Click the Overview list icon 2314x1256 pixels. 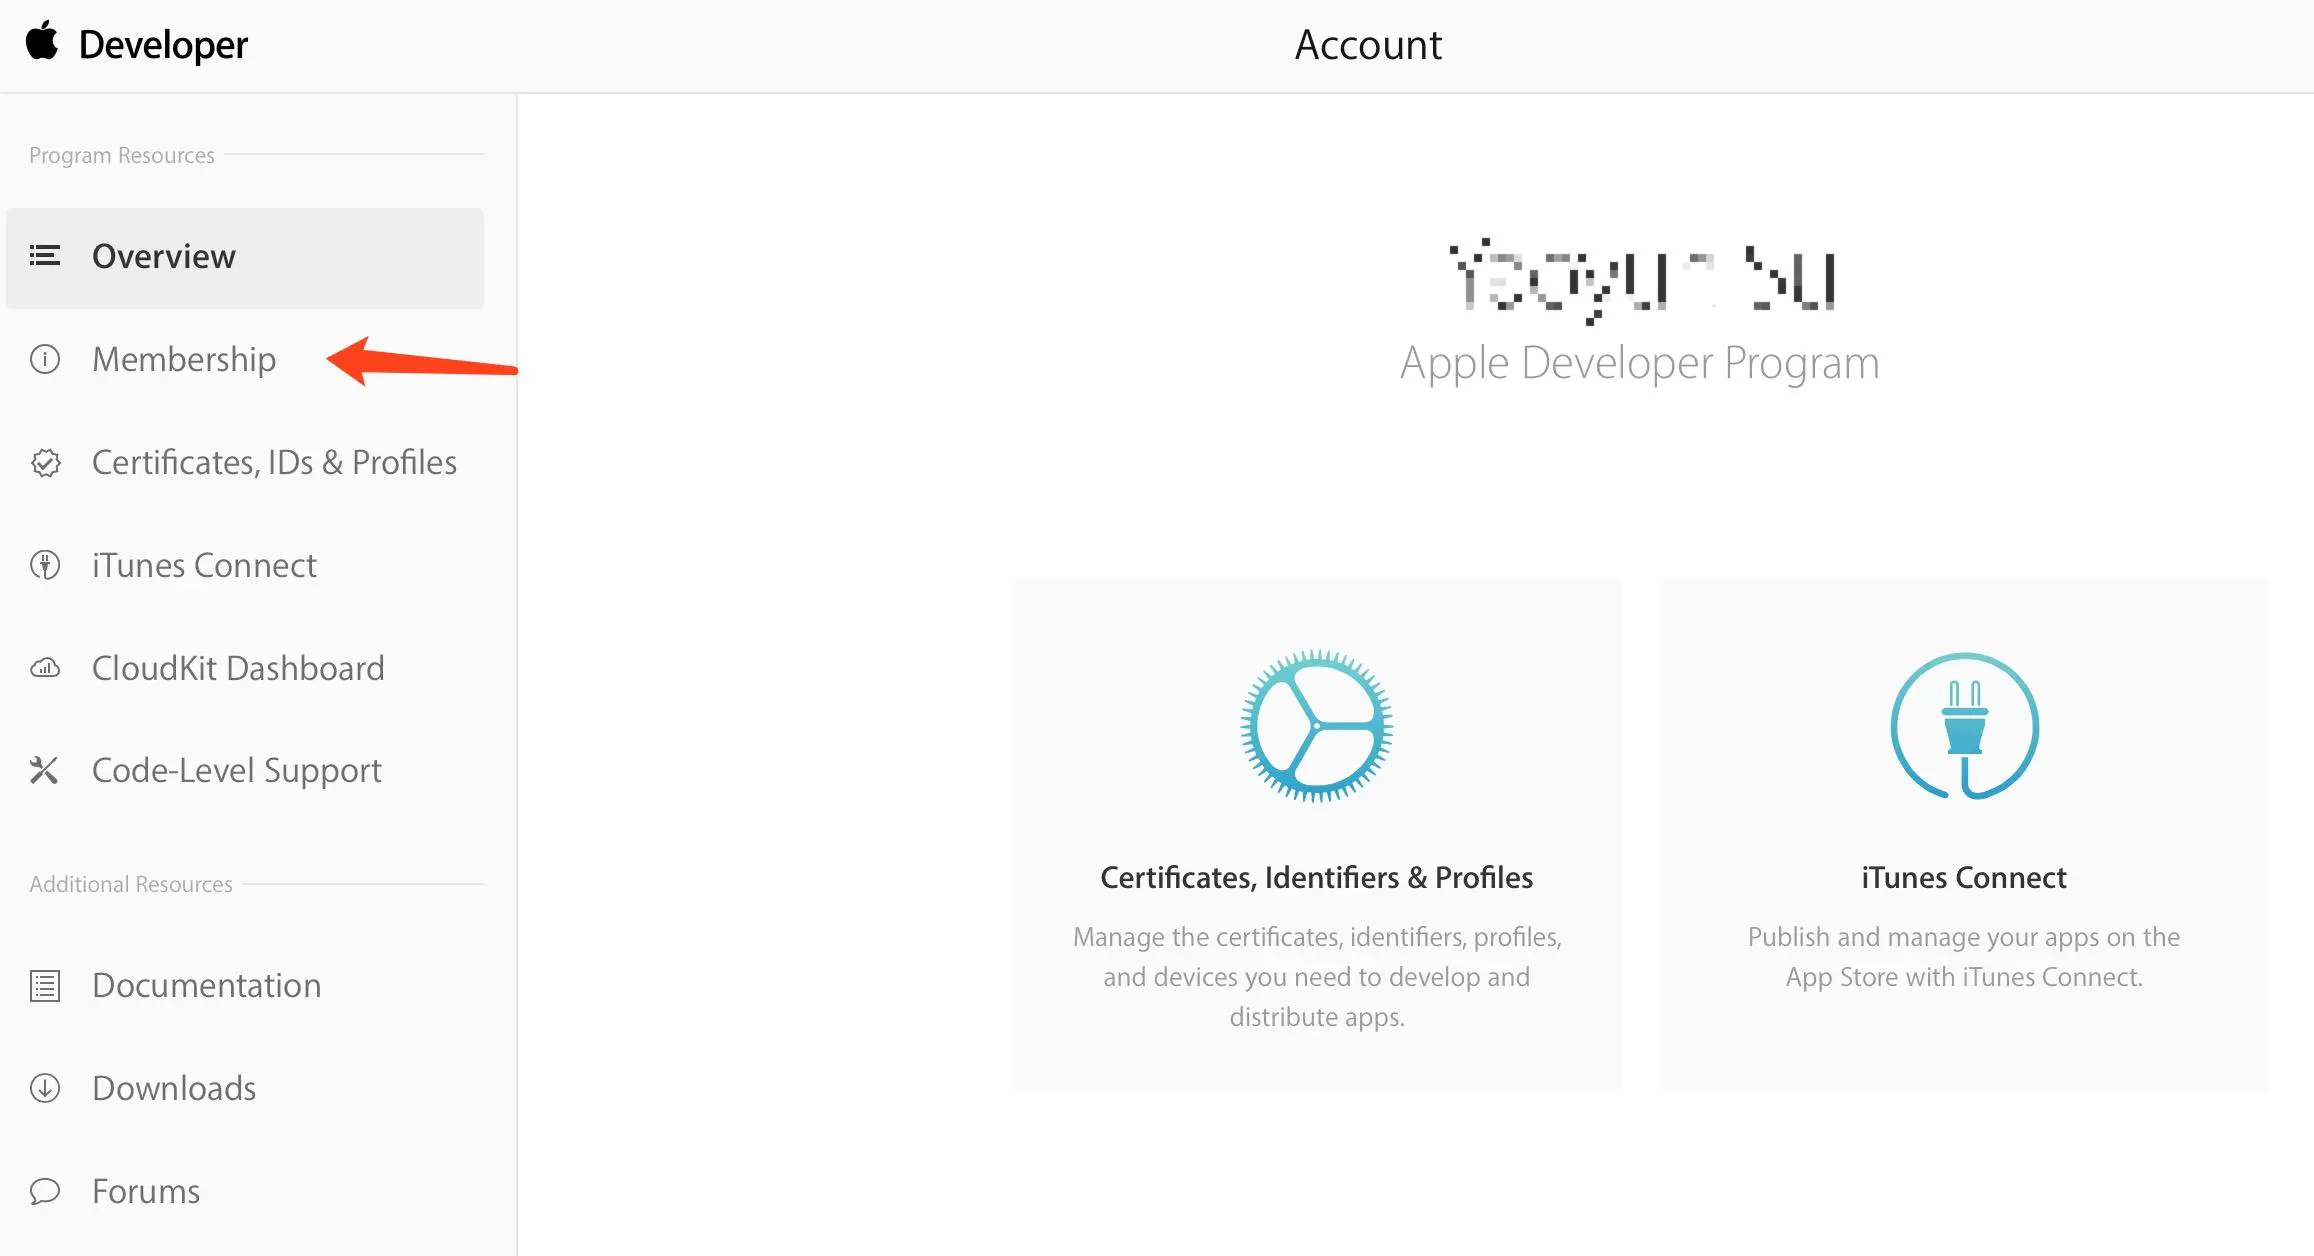[x=45, y=256]
